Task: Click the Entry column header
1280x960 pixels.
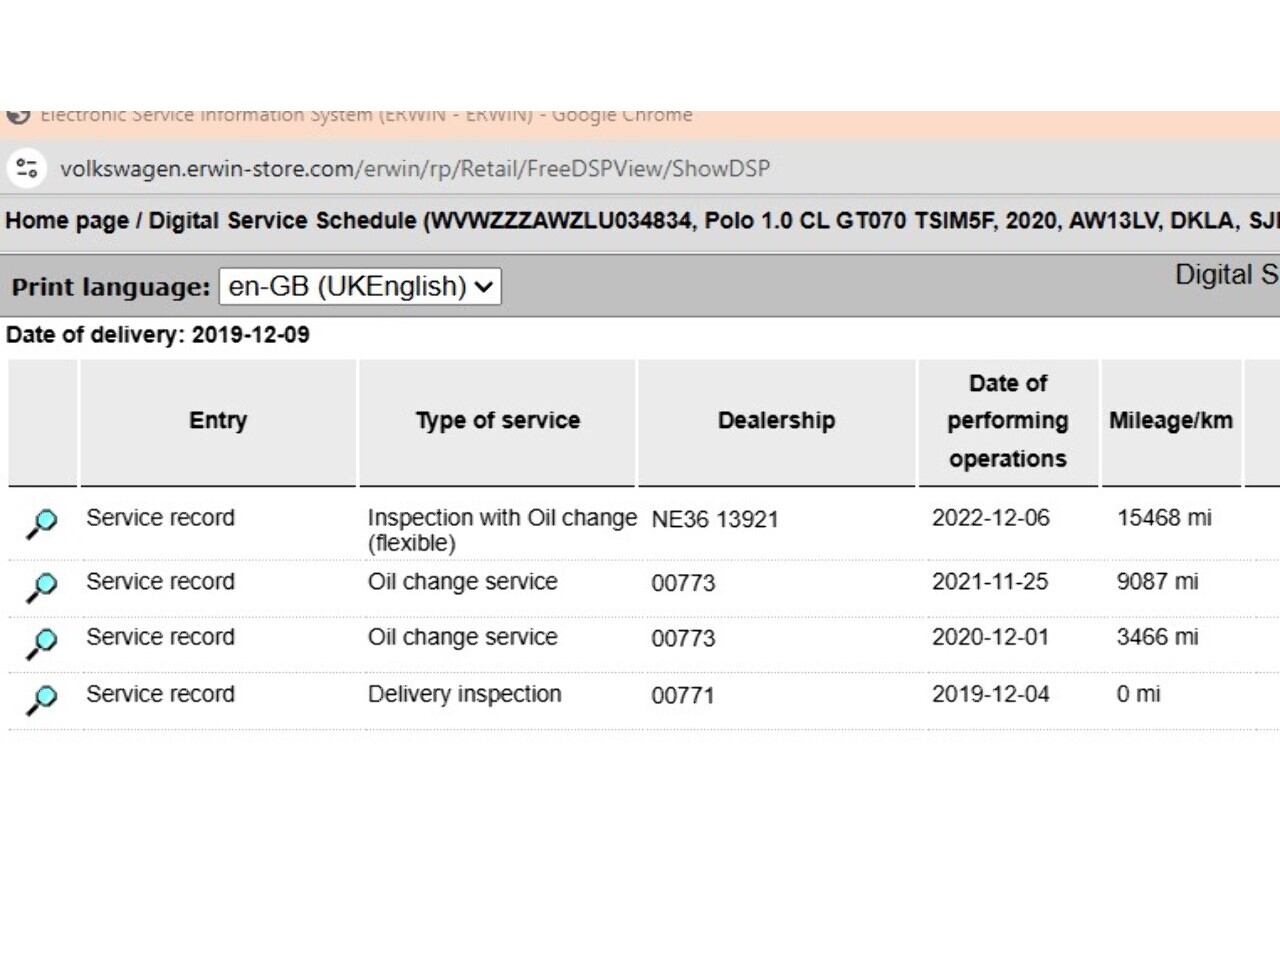Action: click(x=218, y=421)
